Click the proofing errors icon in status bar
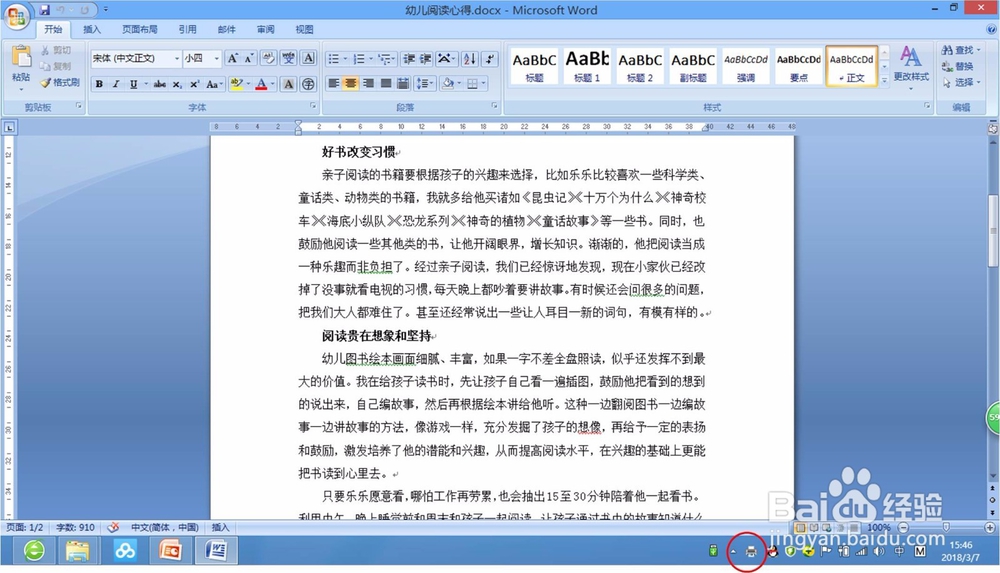Image resolution: width=1000 pixels, height=573 pixels. 113,528
